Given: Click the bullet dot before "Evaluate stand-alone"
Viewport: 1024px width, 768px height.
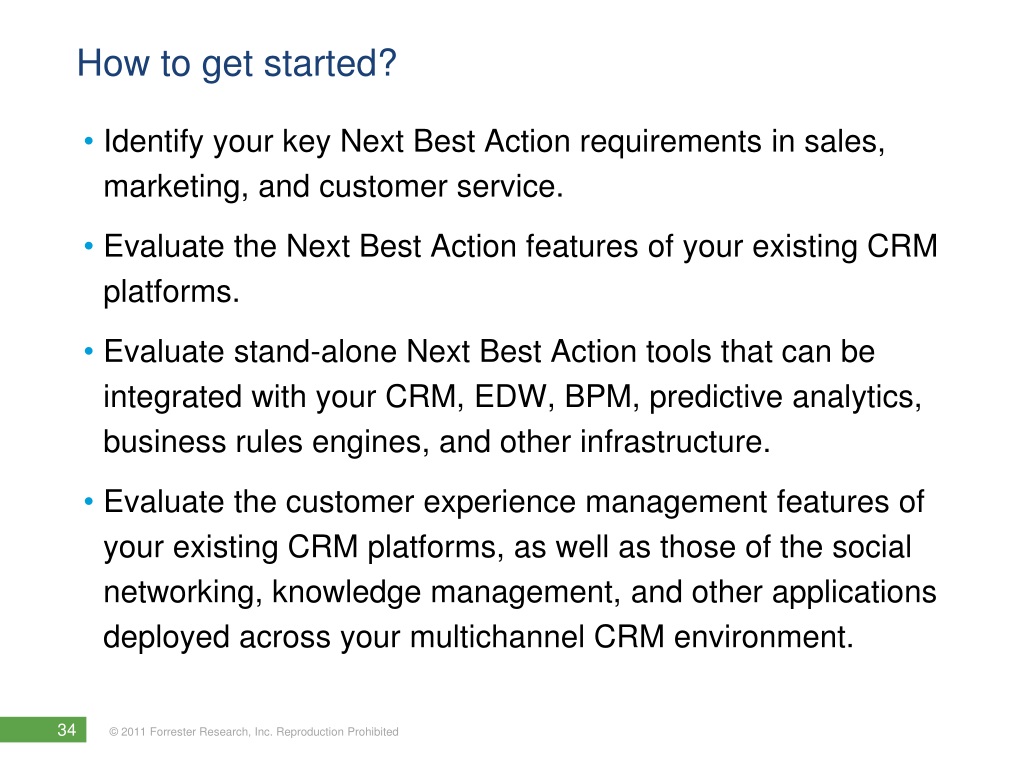Looking at the screenshot, I should 90,353.
